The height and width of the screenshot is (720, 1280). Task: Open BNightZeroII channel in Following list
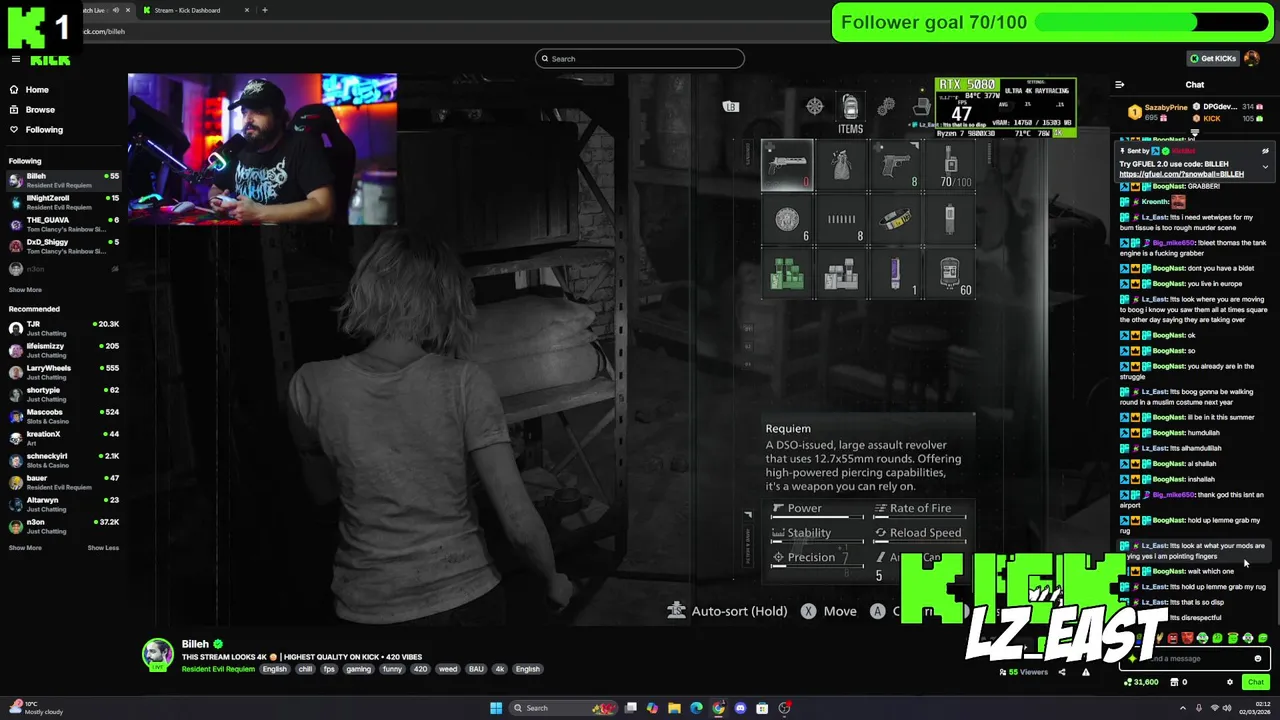(62, 202)
